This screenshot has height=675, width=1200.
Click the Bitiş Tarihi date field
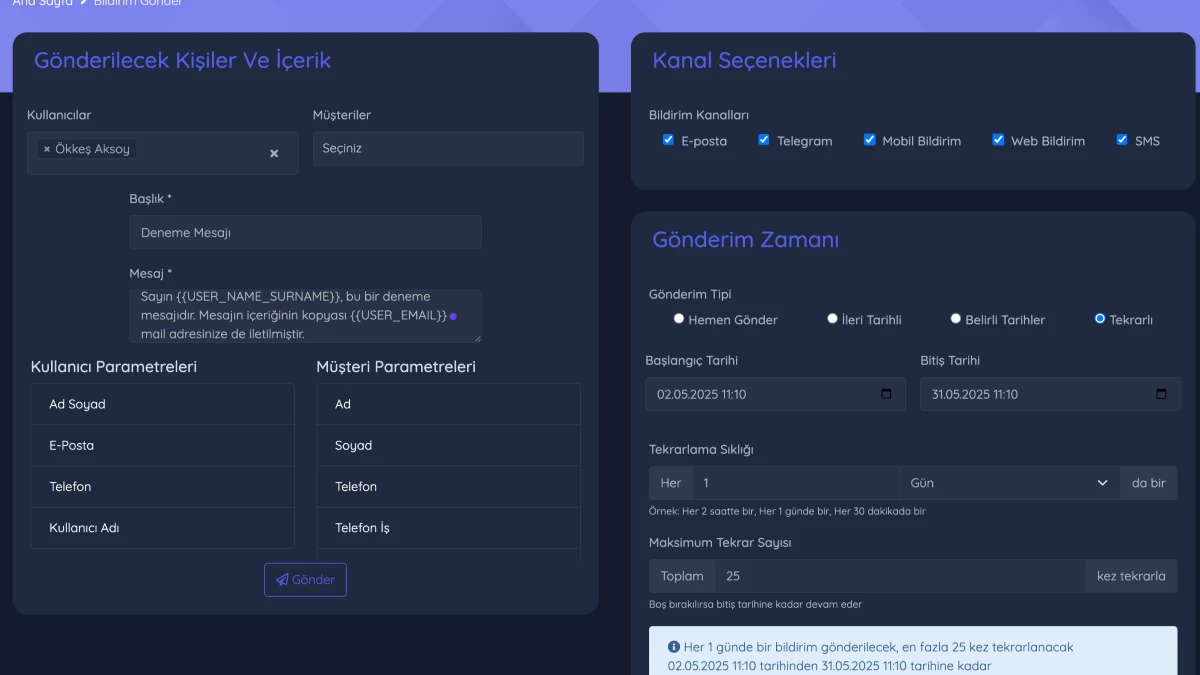[1049, 394]
